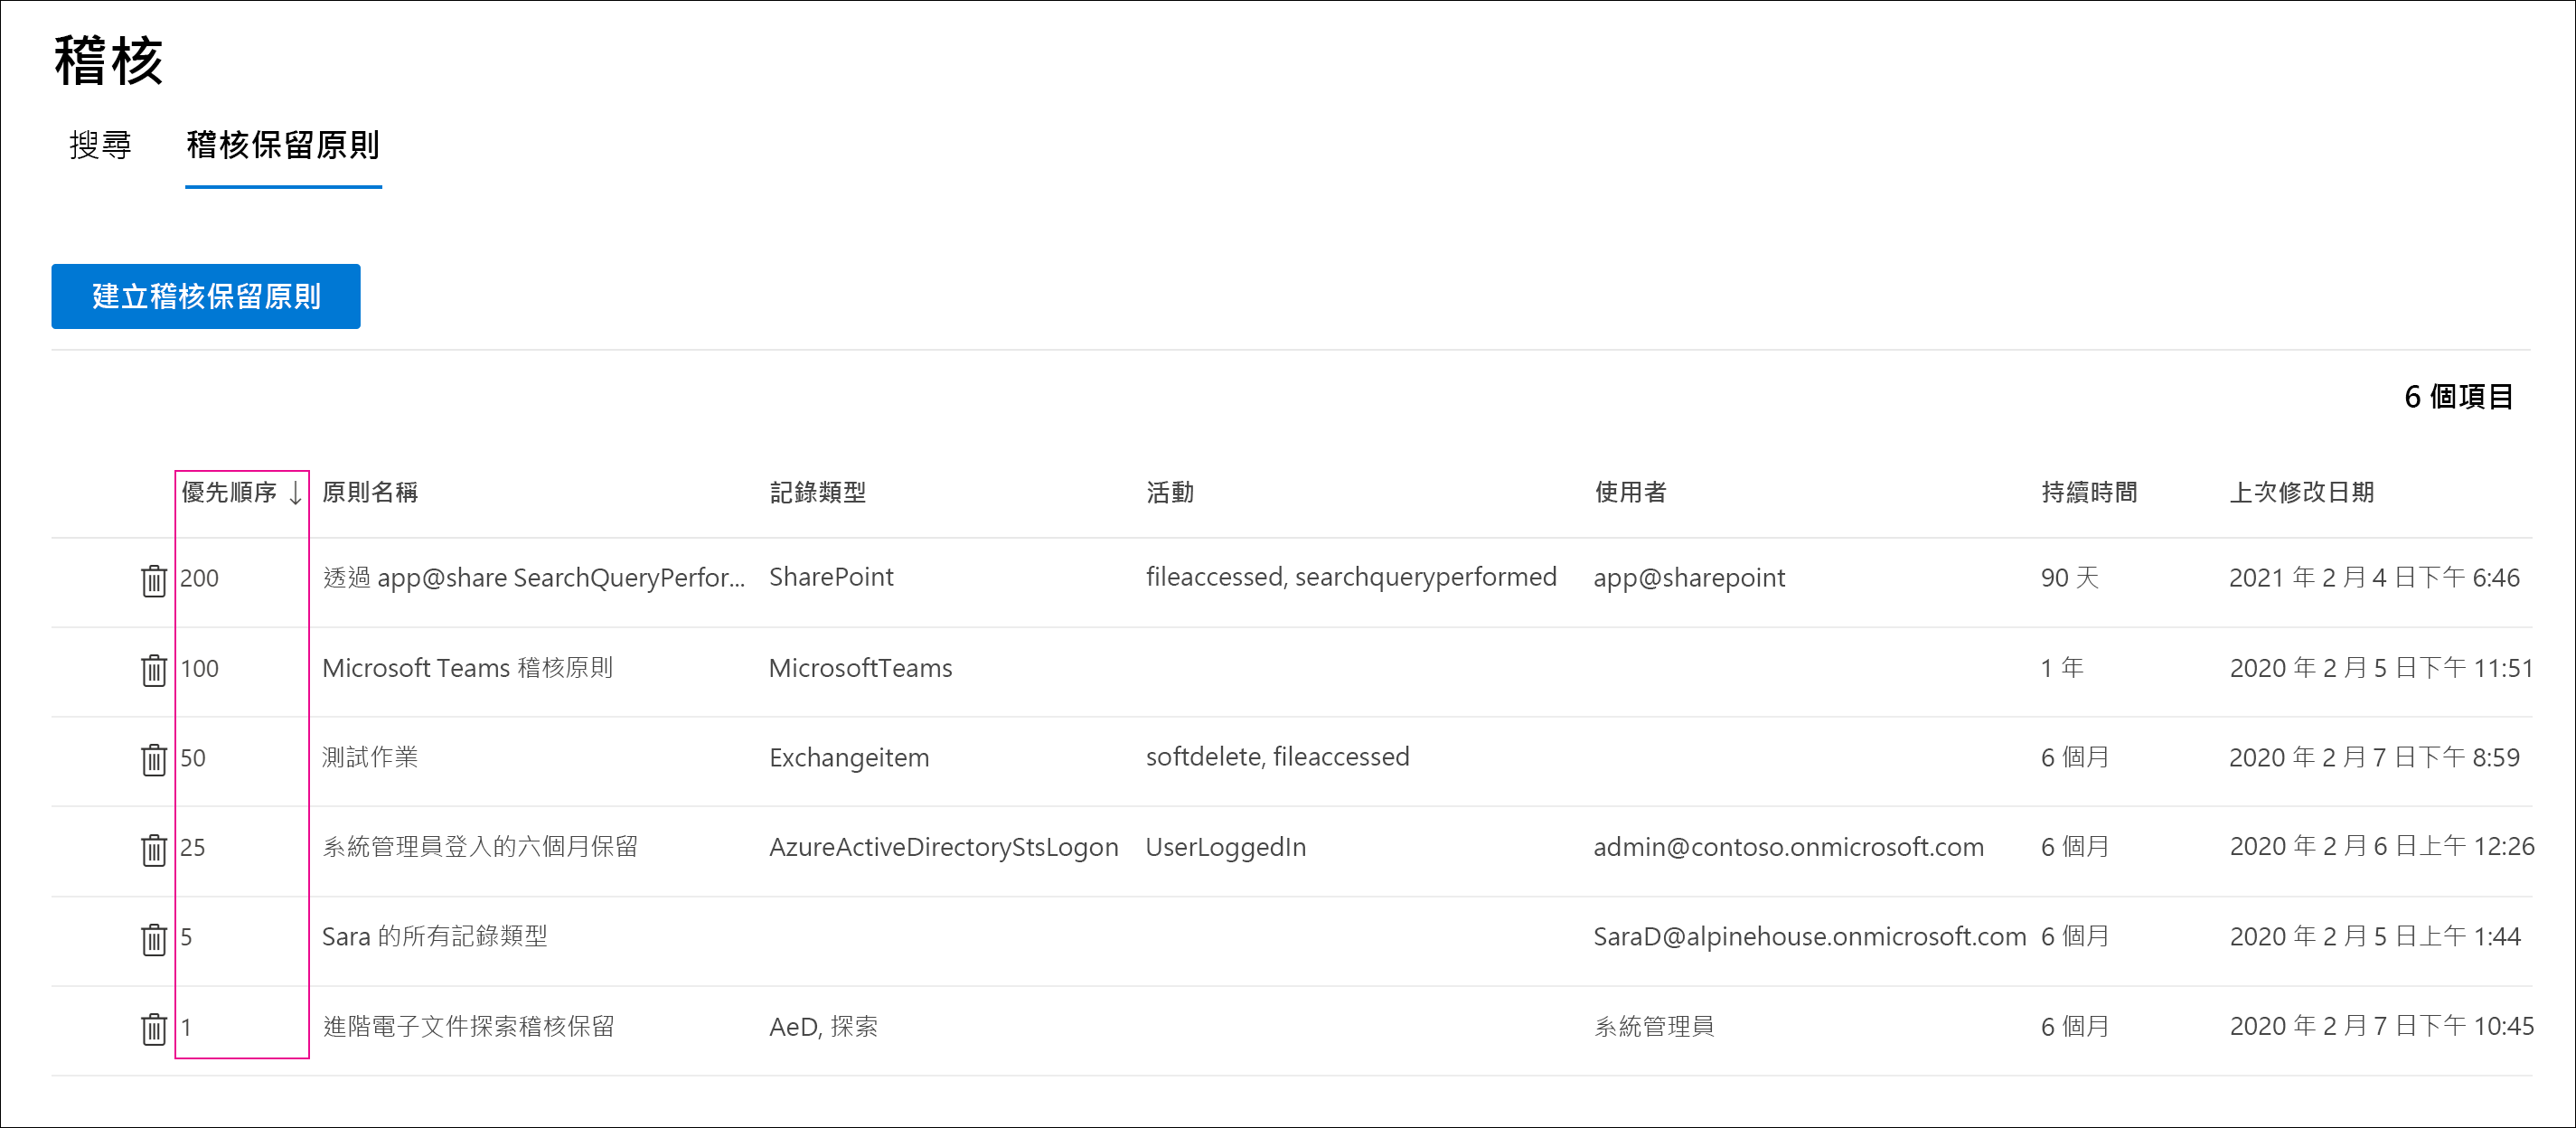Select the AeD, 探索 record type cell
Viewport: 2576px width, 1128px height.
pyautogui.click(x=823, y=1027)
